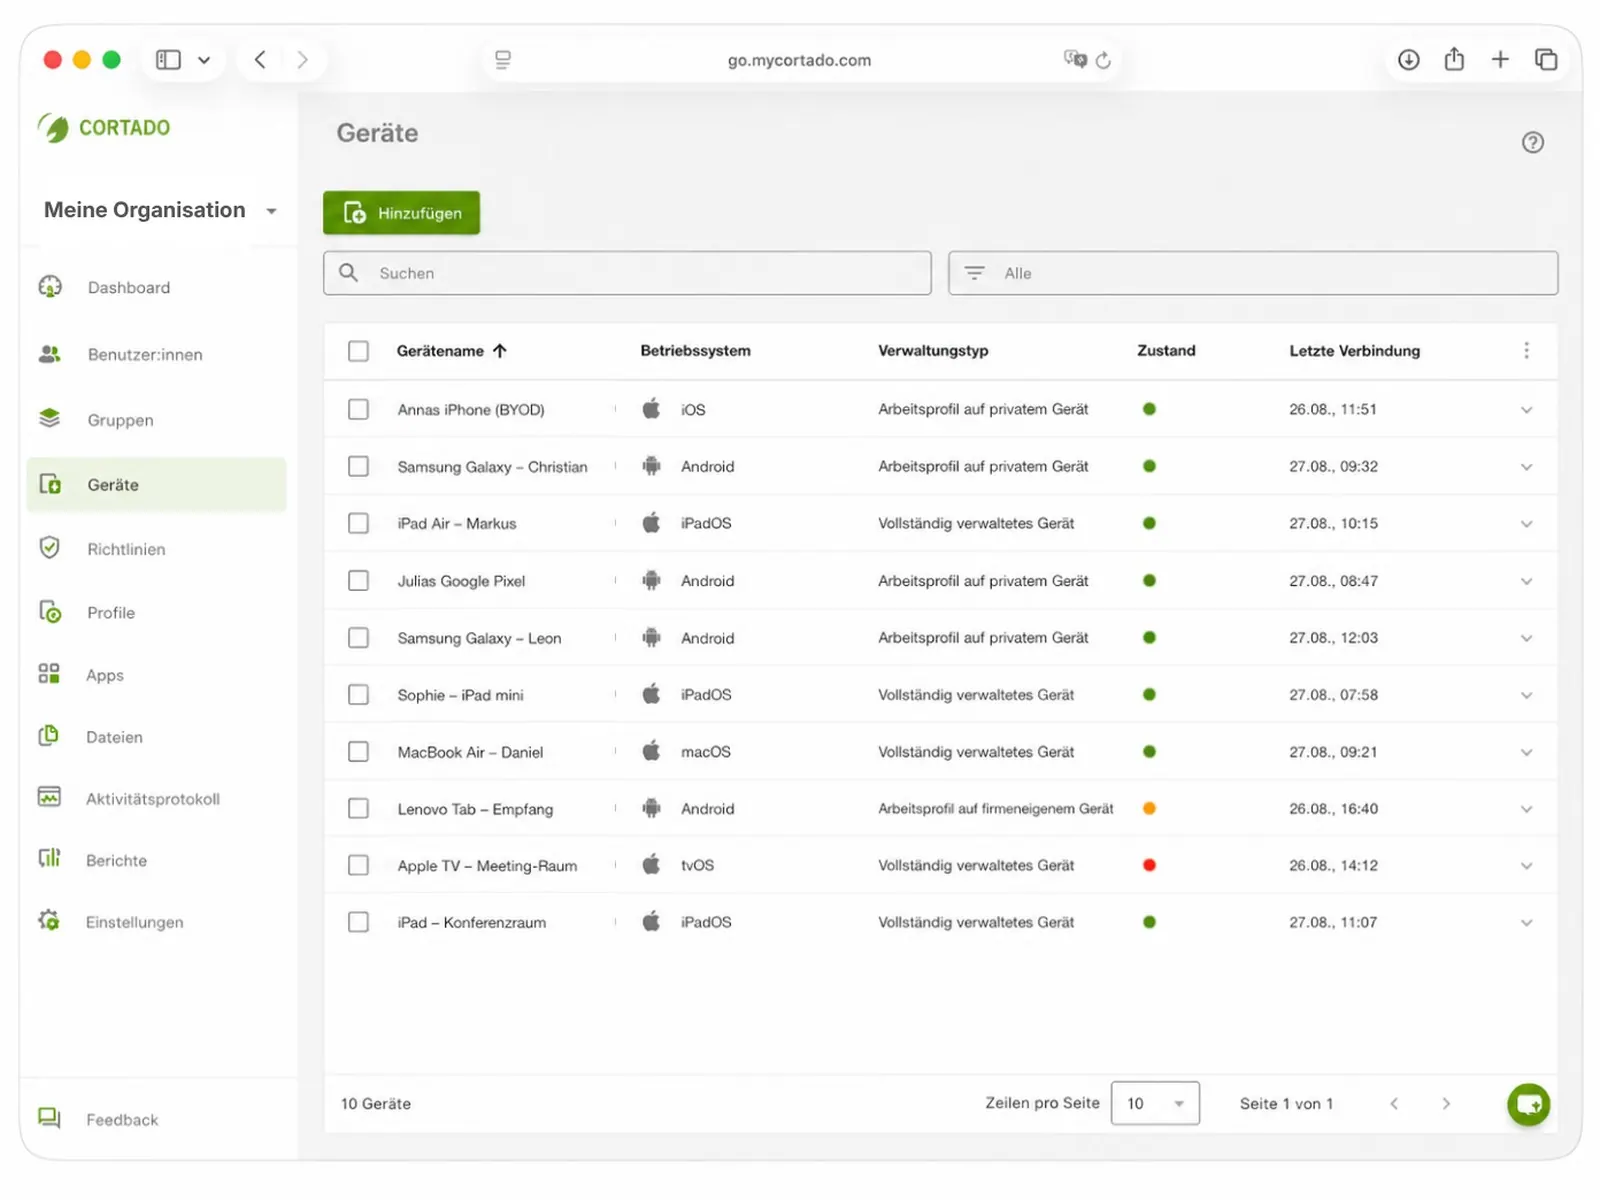Screen dimensions: 1600x1200
Task: Open the green chat bubble icon
Action: coord(1528,1104)
